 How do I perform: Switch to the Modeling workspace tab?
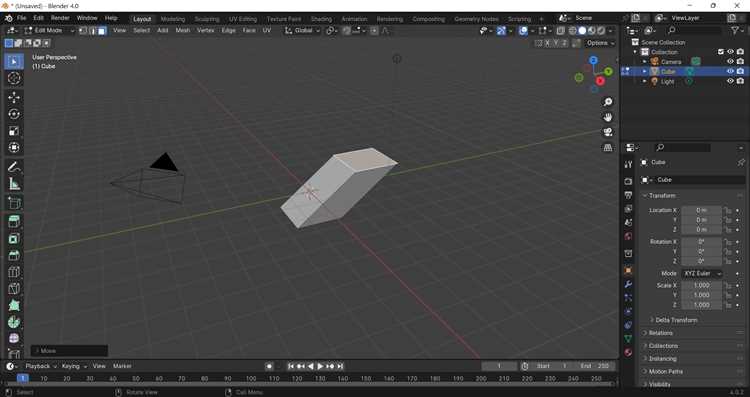click(x=173, y=19)
